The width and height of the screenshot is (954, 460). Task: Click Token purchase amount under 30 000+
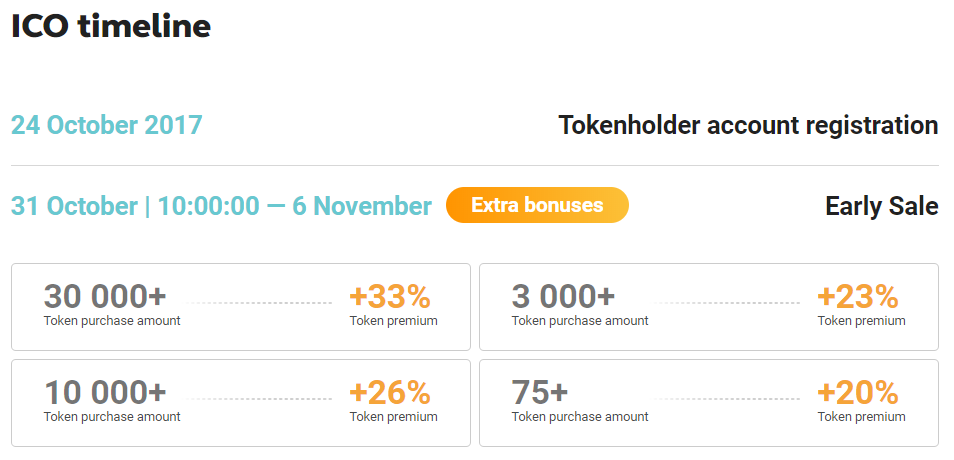tap(112, 321)
